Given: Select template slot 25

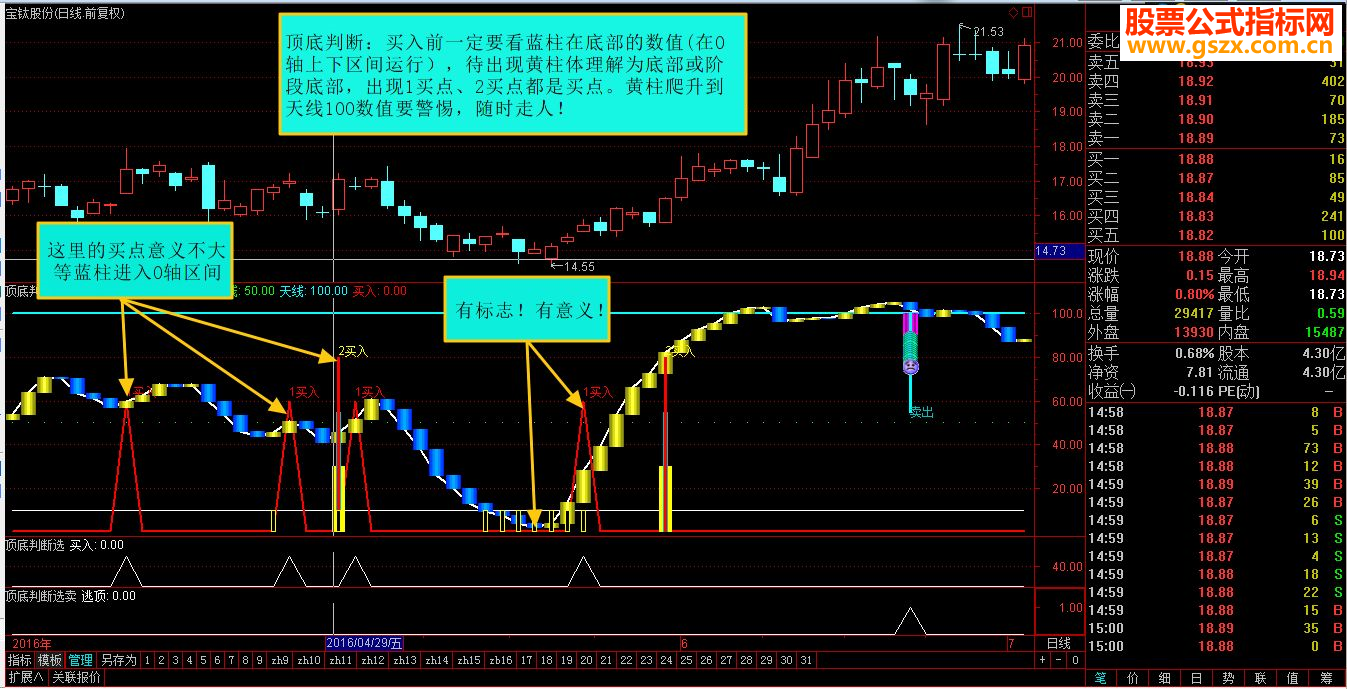Looking at the screenshot, I should coord(686,660).
